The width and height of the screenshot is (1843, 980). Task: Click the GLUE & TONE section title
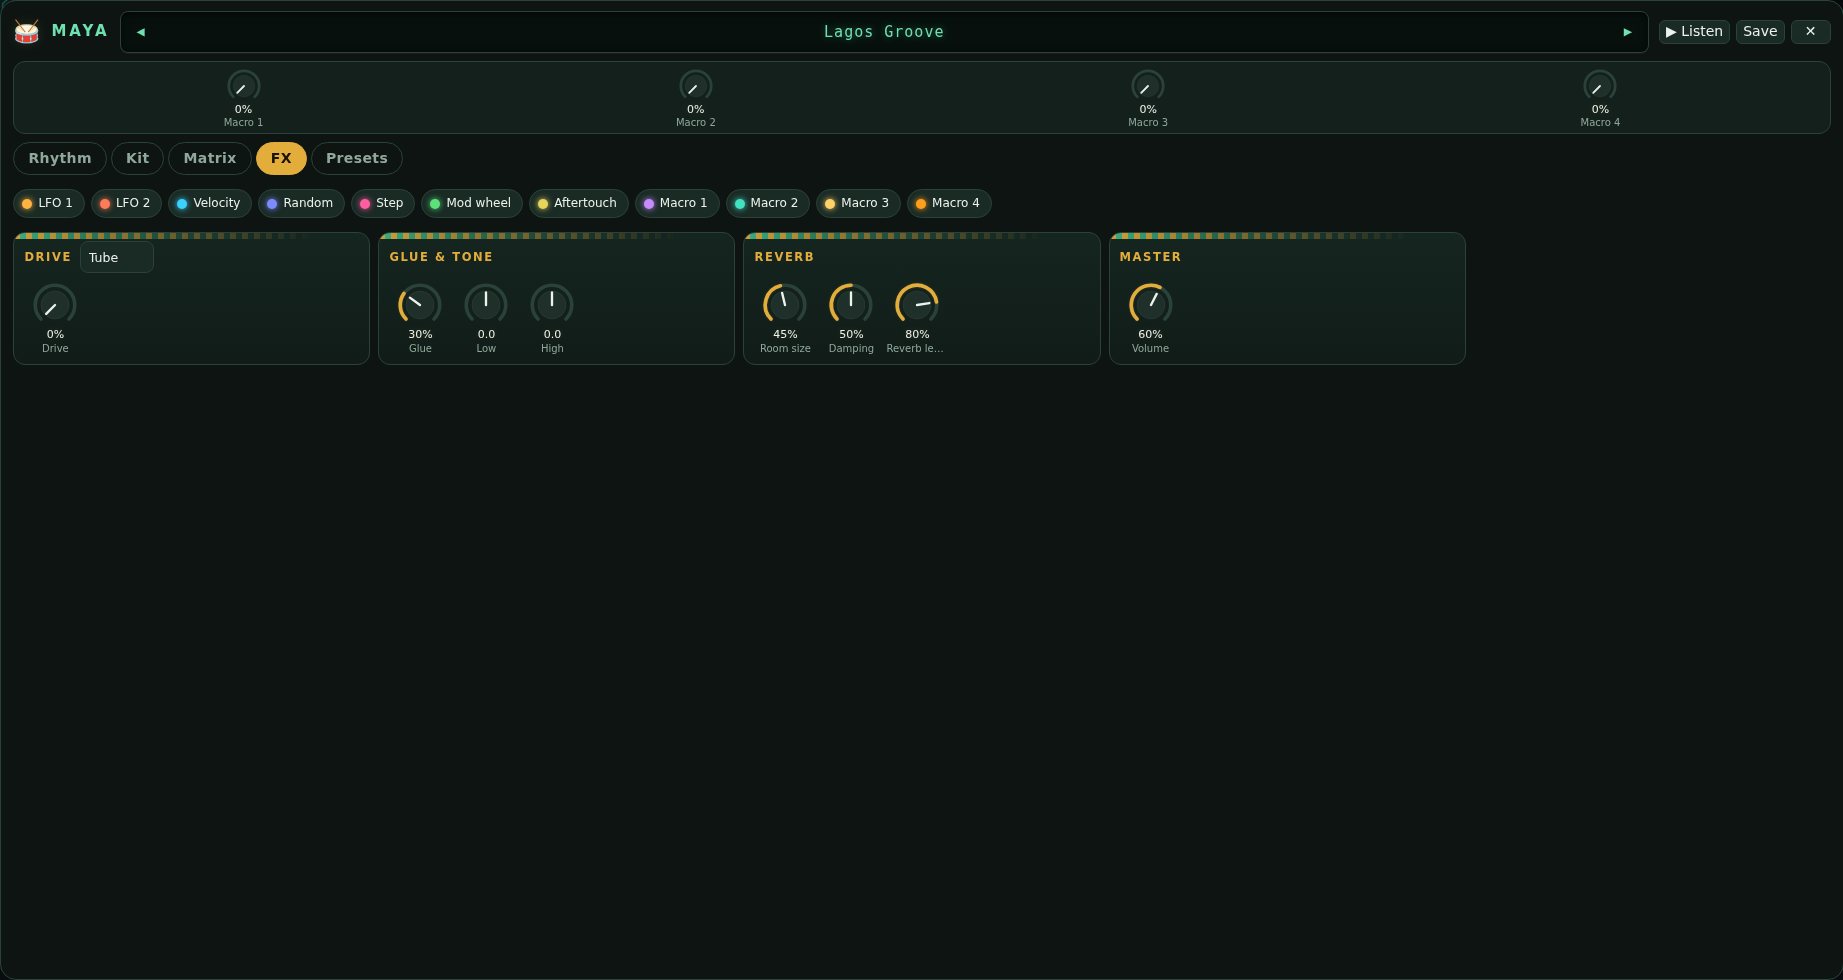pos(441,257)
